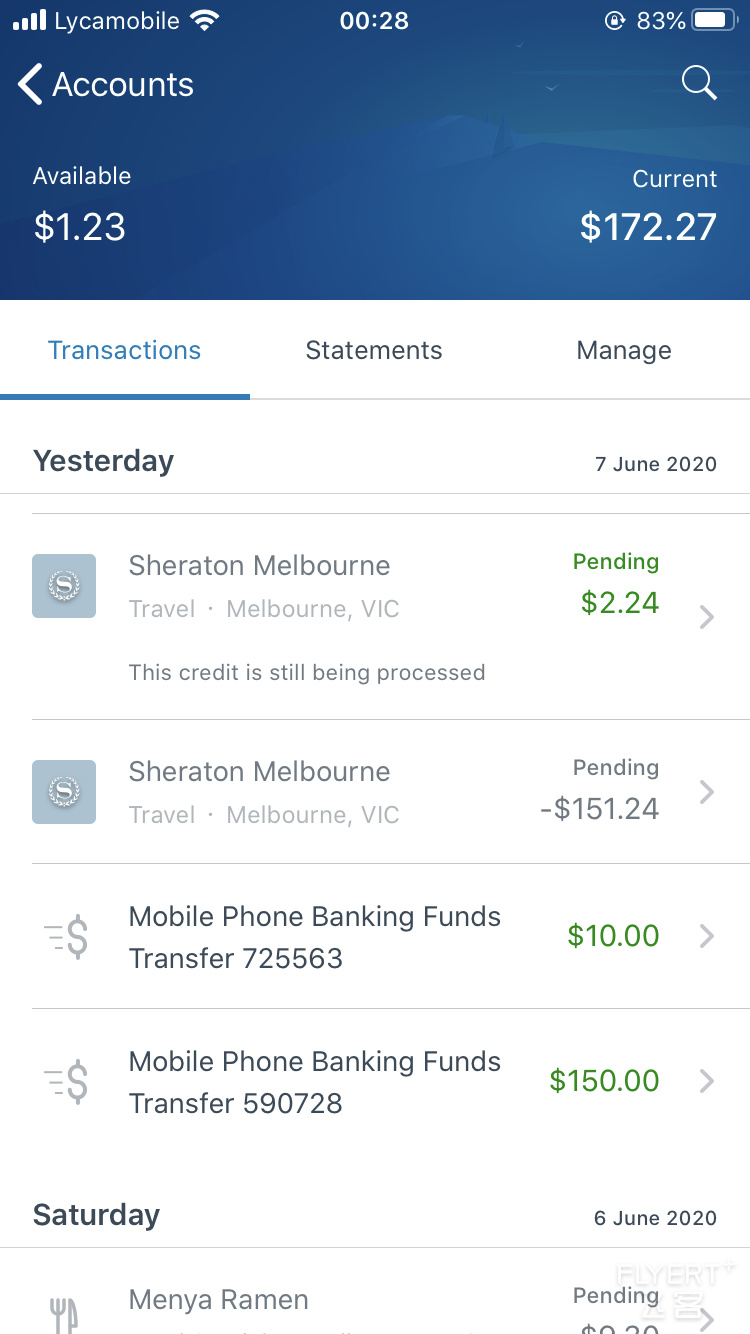The width and height of the screenshot is (750, 1334).
Task: Tap the Wi-Fi icon in the status bar
Action: (x=205, y=20)
